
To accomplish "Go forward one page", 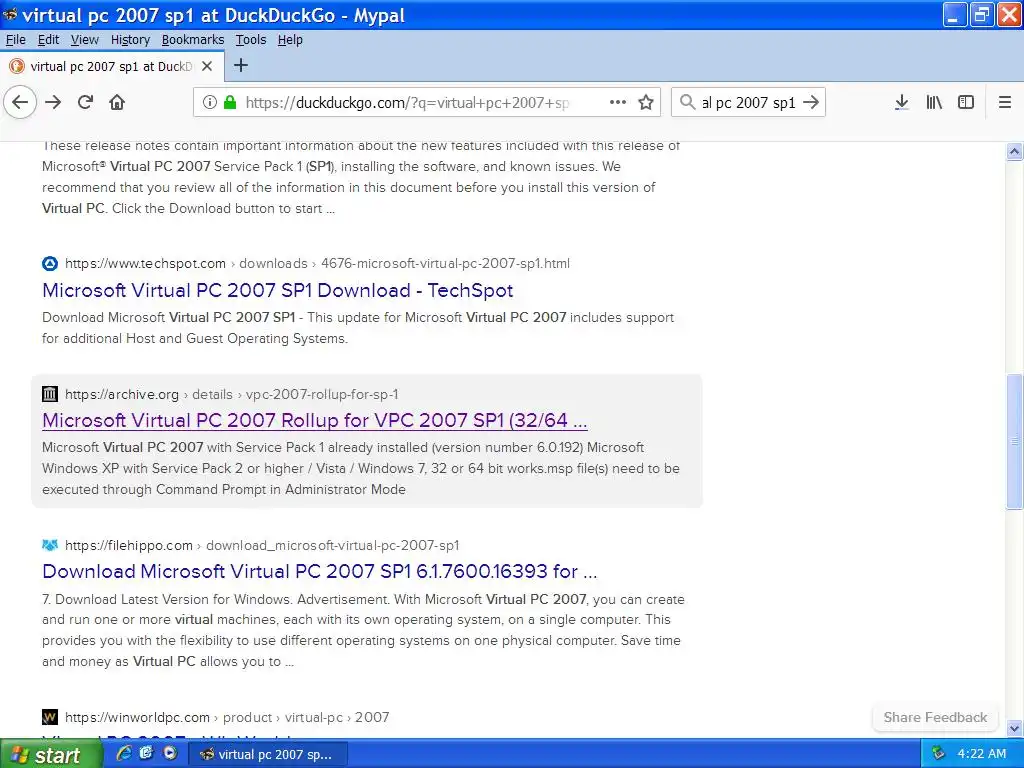I will tap(54, 103).
